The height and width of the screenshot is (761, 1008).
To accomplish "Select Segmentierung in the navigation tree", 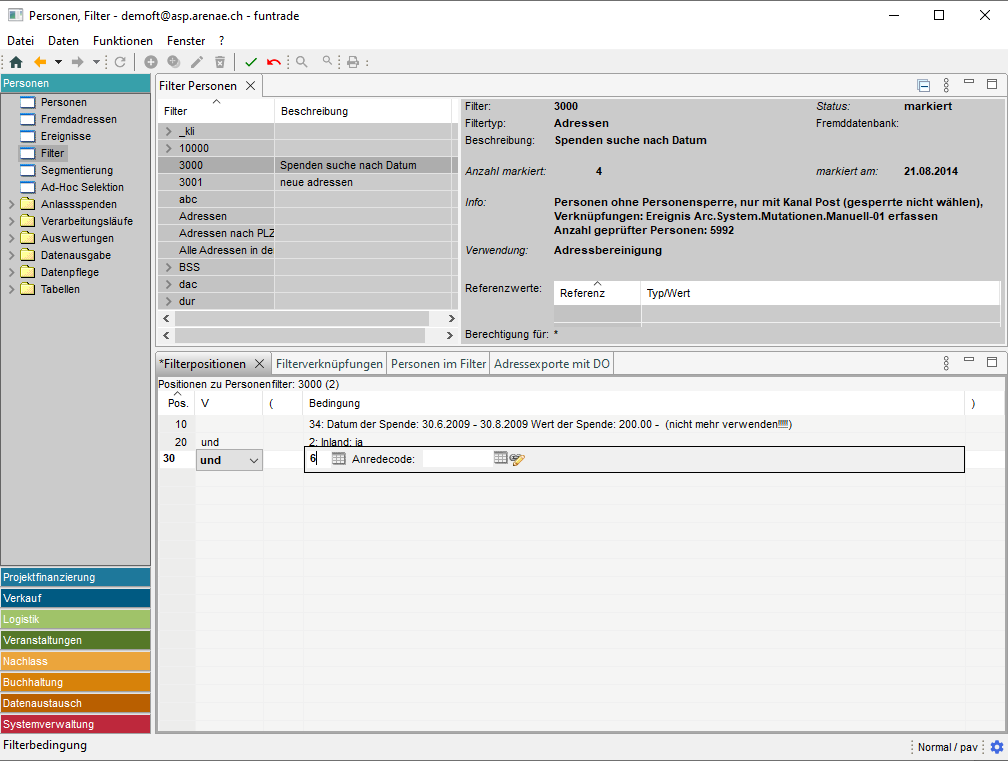I will (76, 170).
